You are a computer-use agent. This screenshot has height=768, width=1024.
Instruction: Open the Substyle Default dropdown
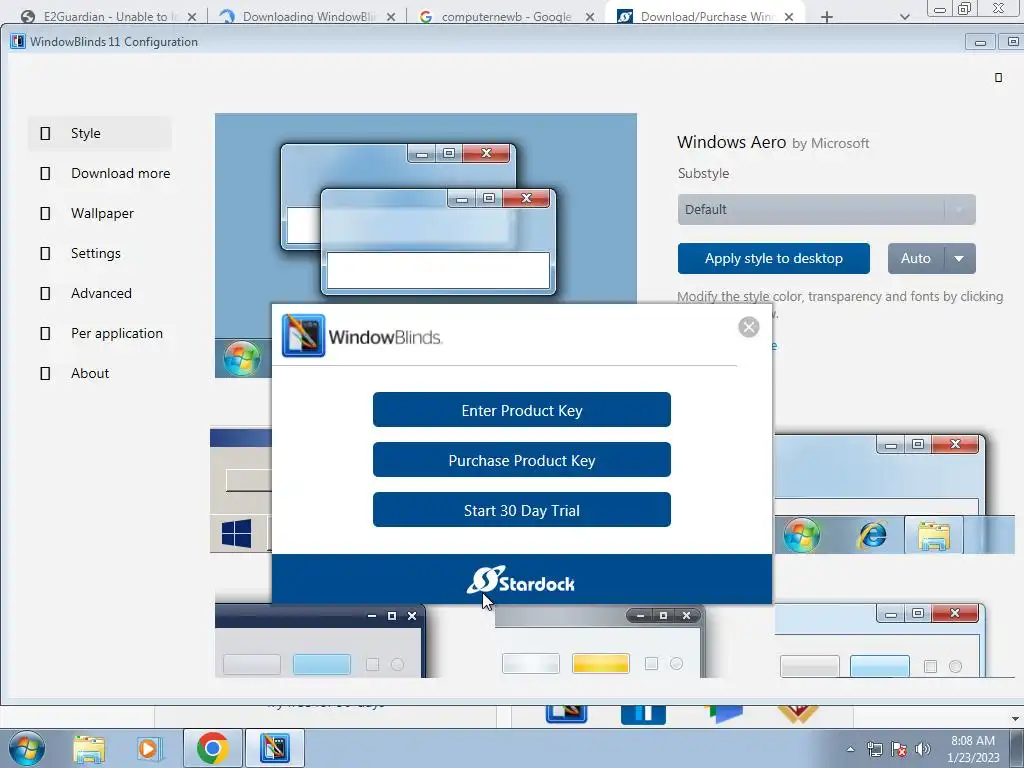(x=826, y=210)
